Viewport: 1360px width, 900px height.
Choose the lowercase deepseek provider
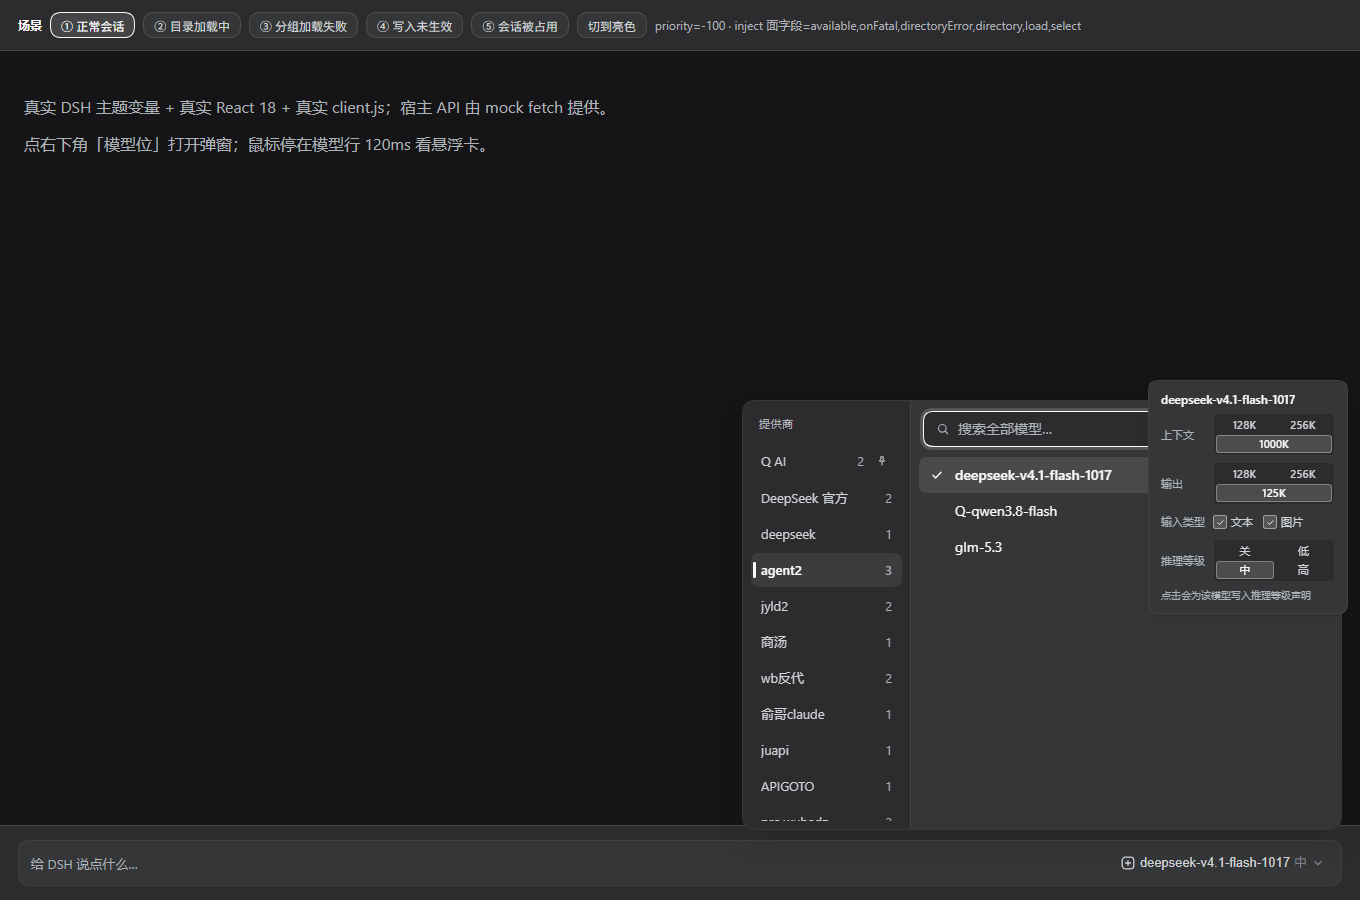[826, 534]
